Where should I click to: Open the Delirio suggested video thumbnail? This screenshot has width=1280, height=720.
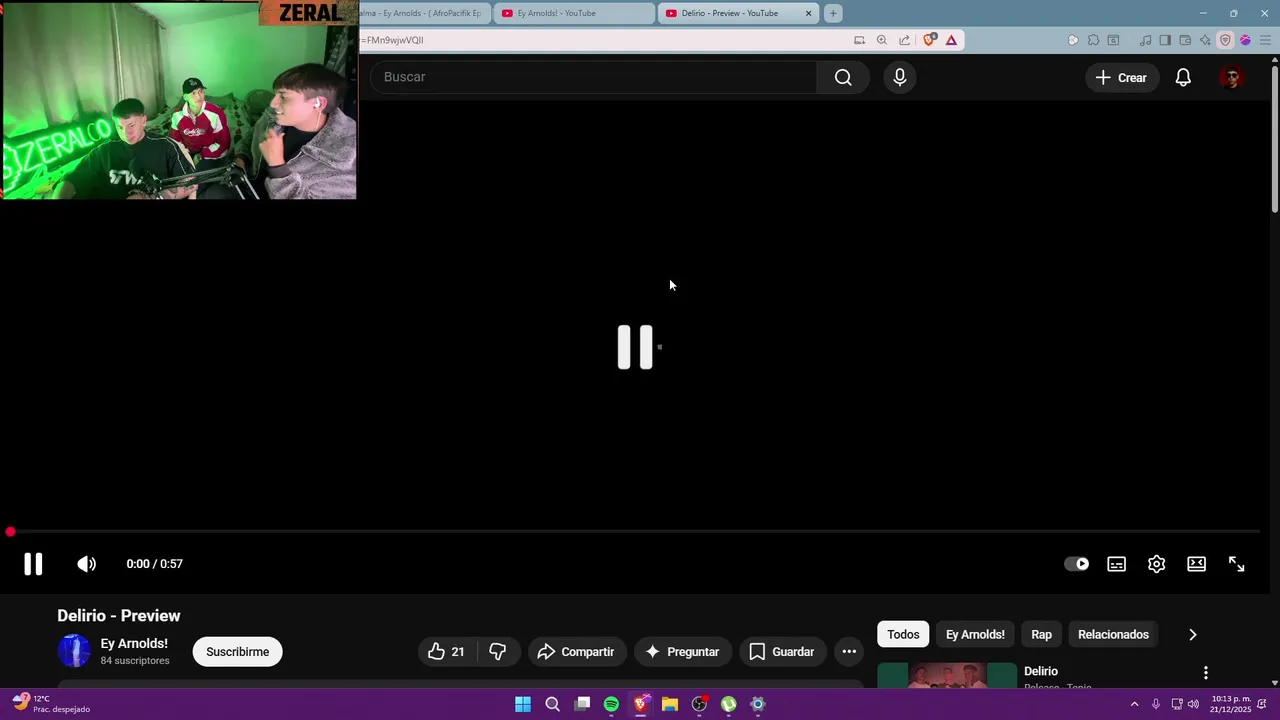tap(946, 676)
